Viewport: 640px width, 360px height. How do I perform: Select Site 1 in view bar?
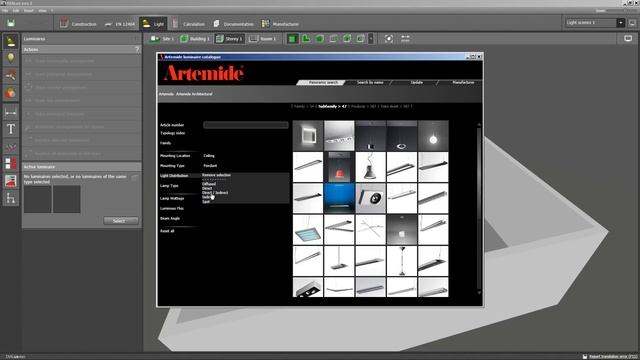(x=162, y=39)
